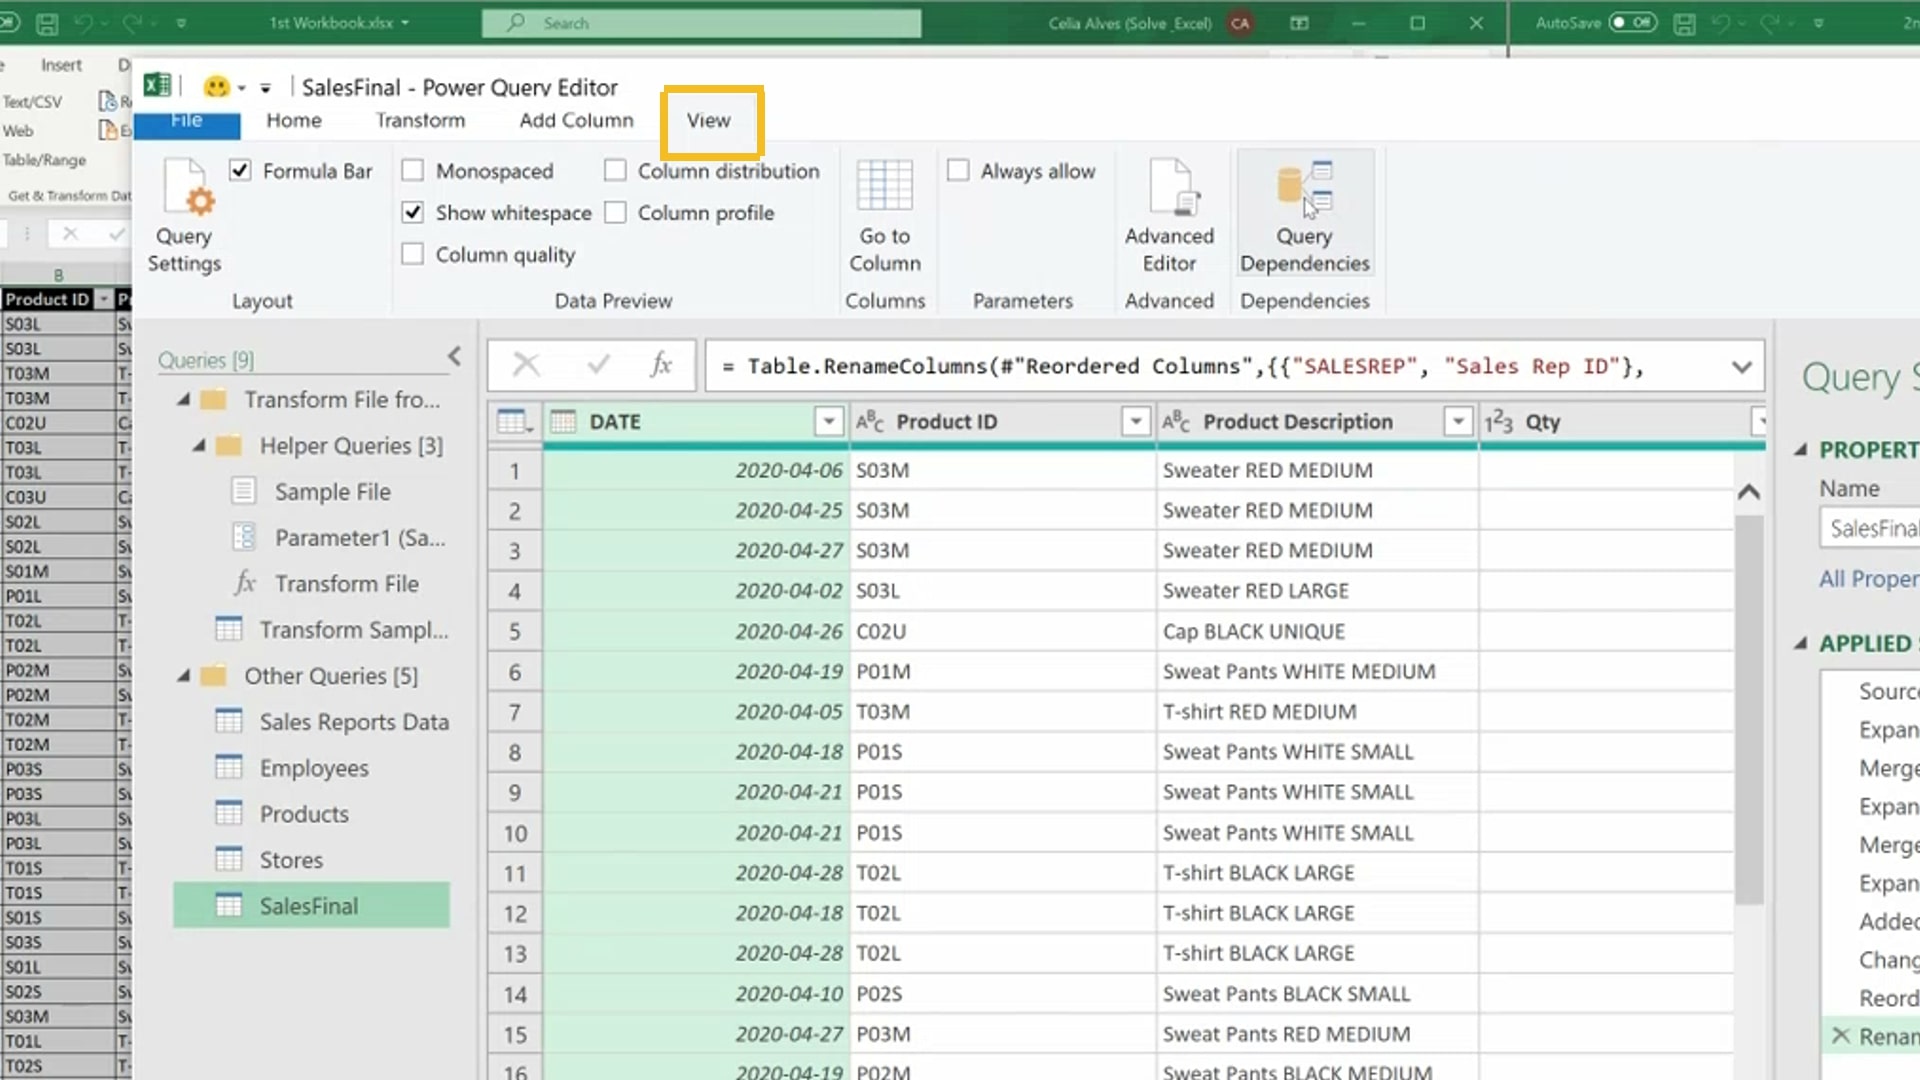Viewport: 1920px width, 1080px height.
Task: Open Product Description filter dropdown
Action: 1459,422
